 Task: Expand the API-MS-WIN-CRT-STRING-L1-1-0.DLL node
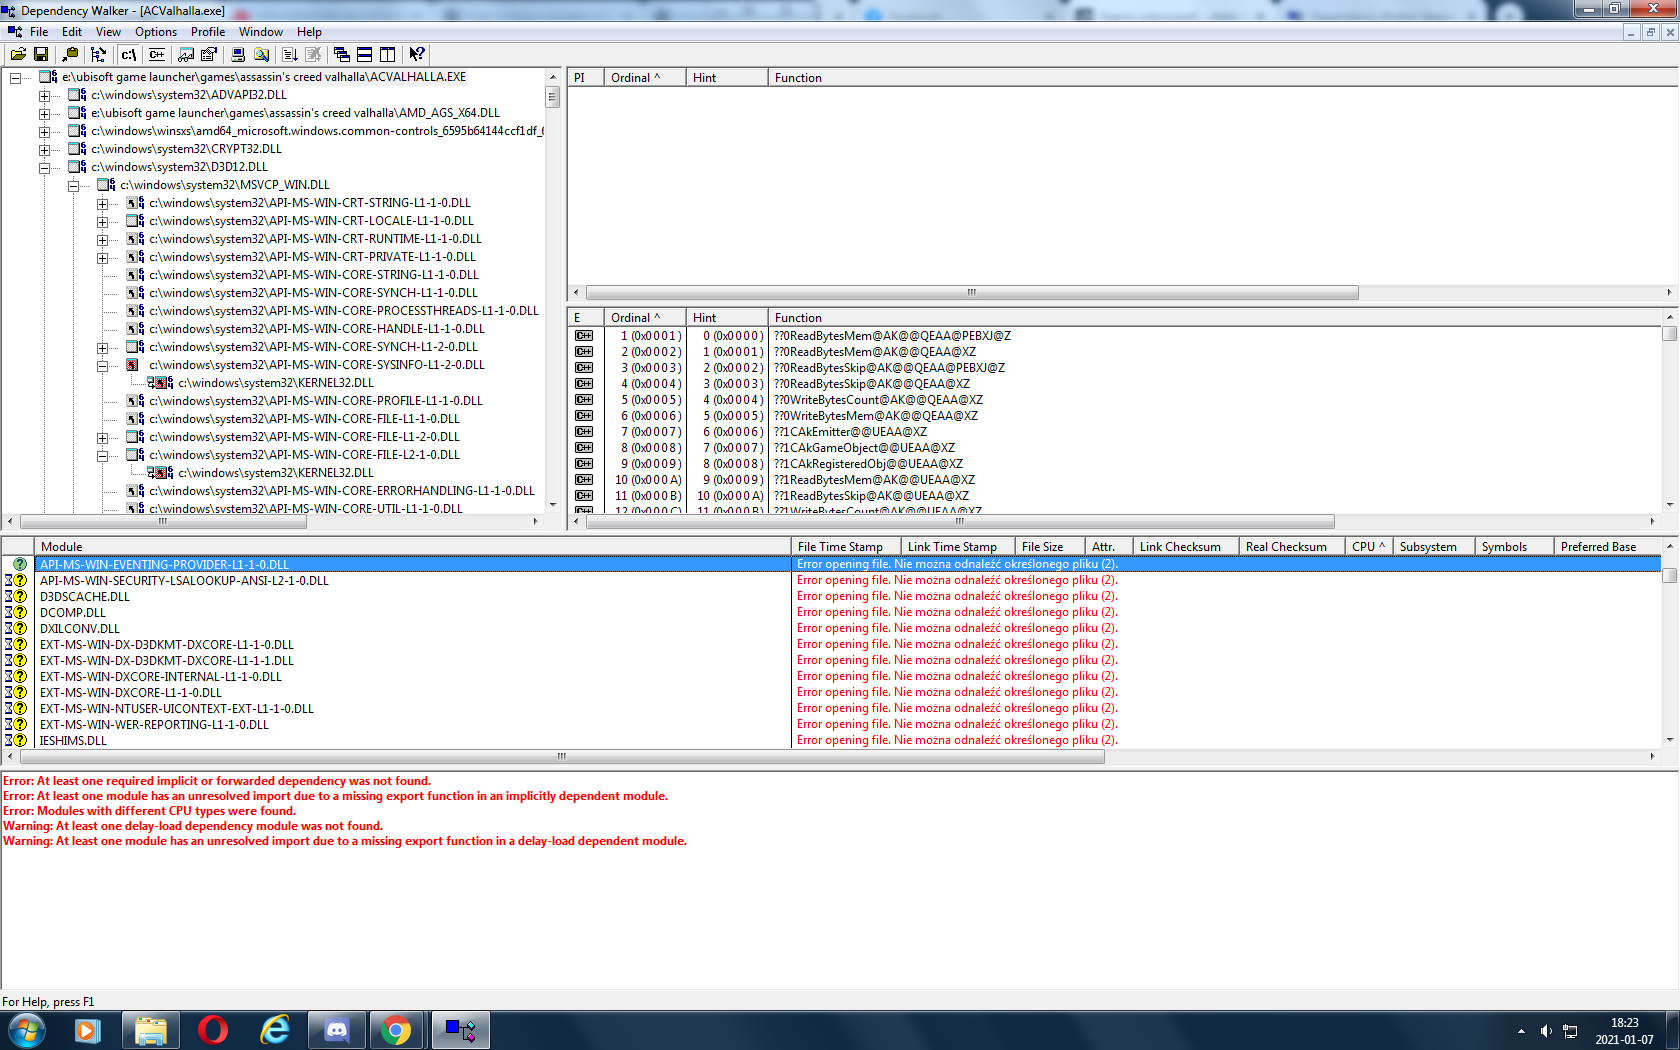[102, 204]
